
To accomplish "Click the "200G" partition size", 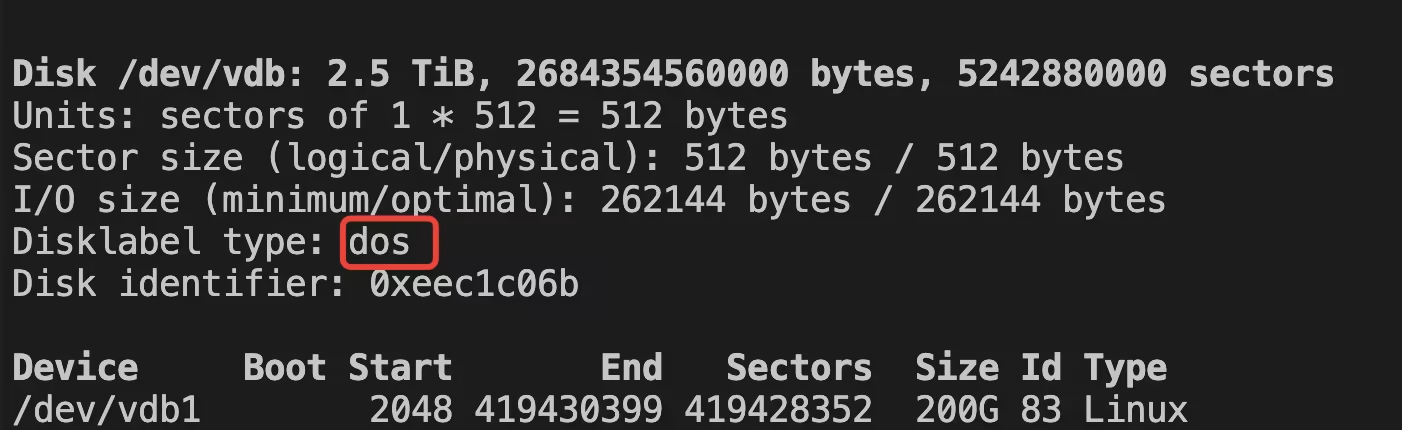I will point(956,410).
